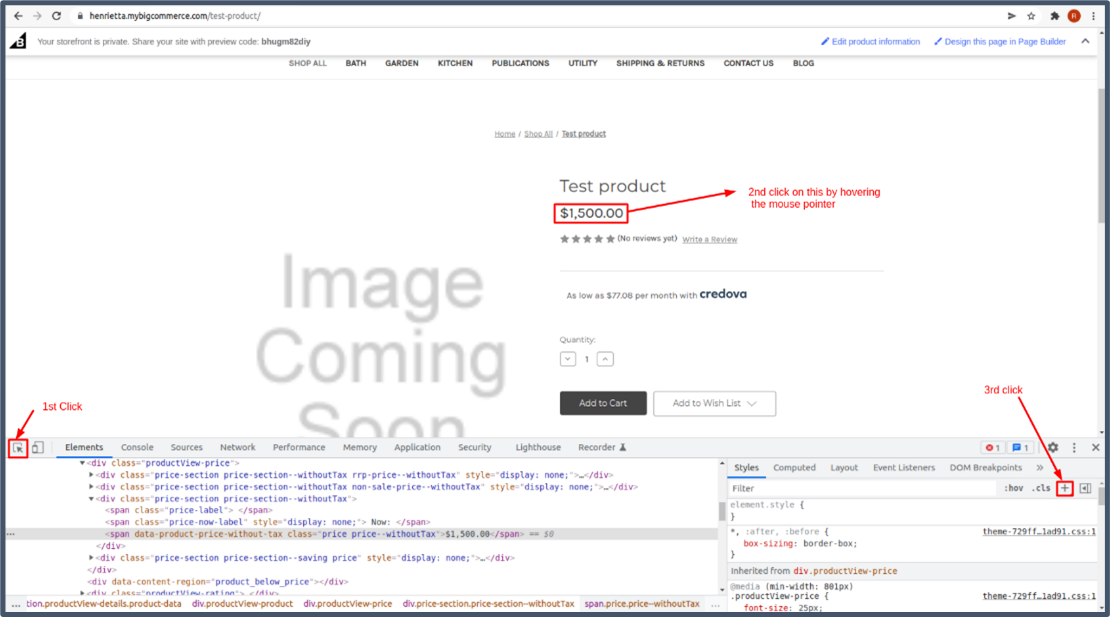Increase quantity with the up arrow
Image resolution: width=1110 pixels, height=617 pixels.
pos(605,359)
